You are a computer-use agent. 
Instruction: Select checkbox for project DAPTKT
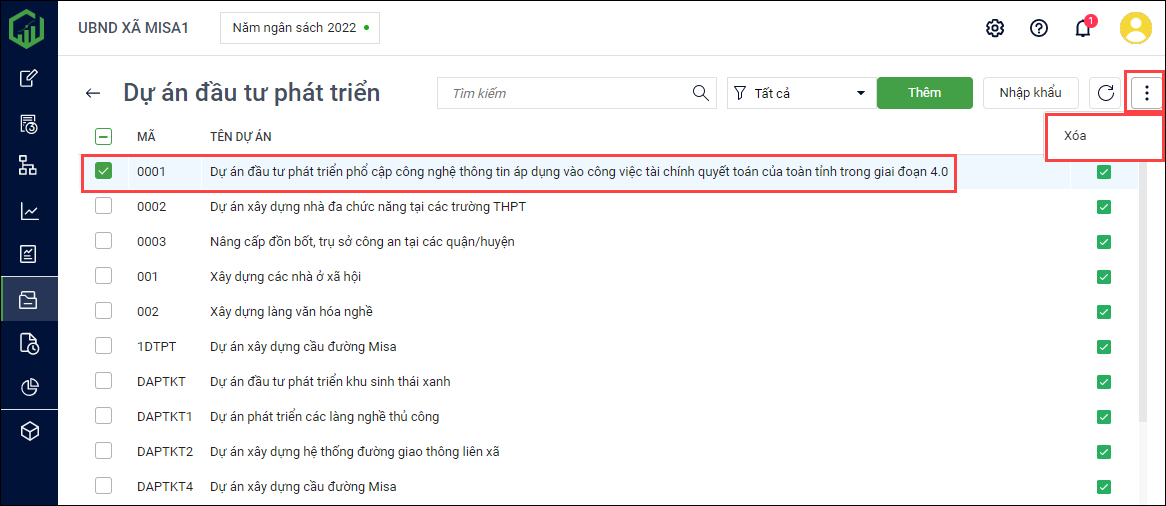(104, 381)
